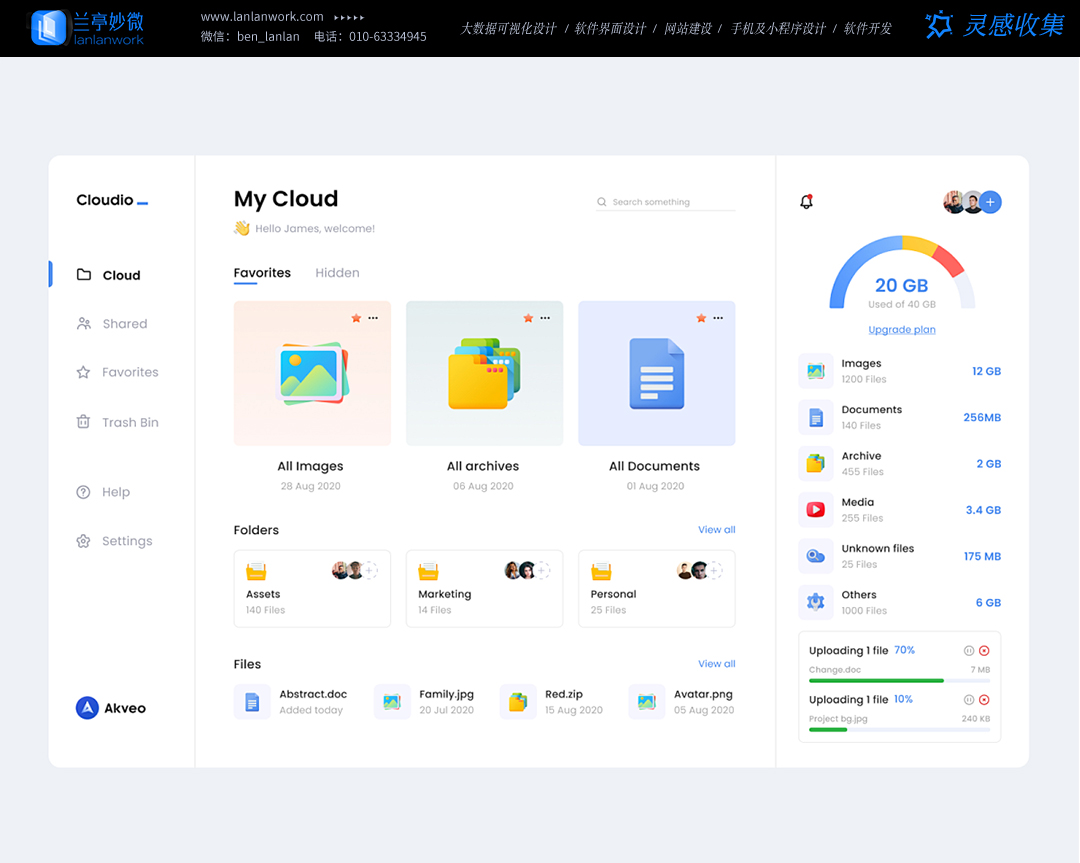Pause the Change.doc upload

click(x=968, y=650)
